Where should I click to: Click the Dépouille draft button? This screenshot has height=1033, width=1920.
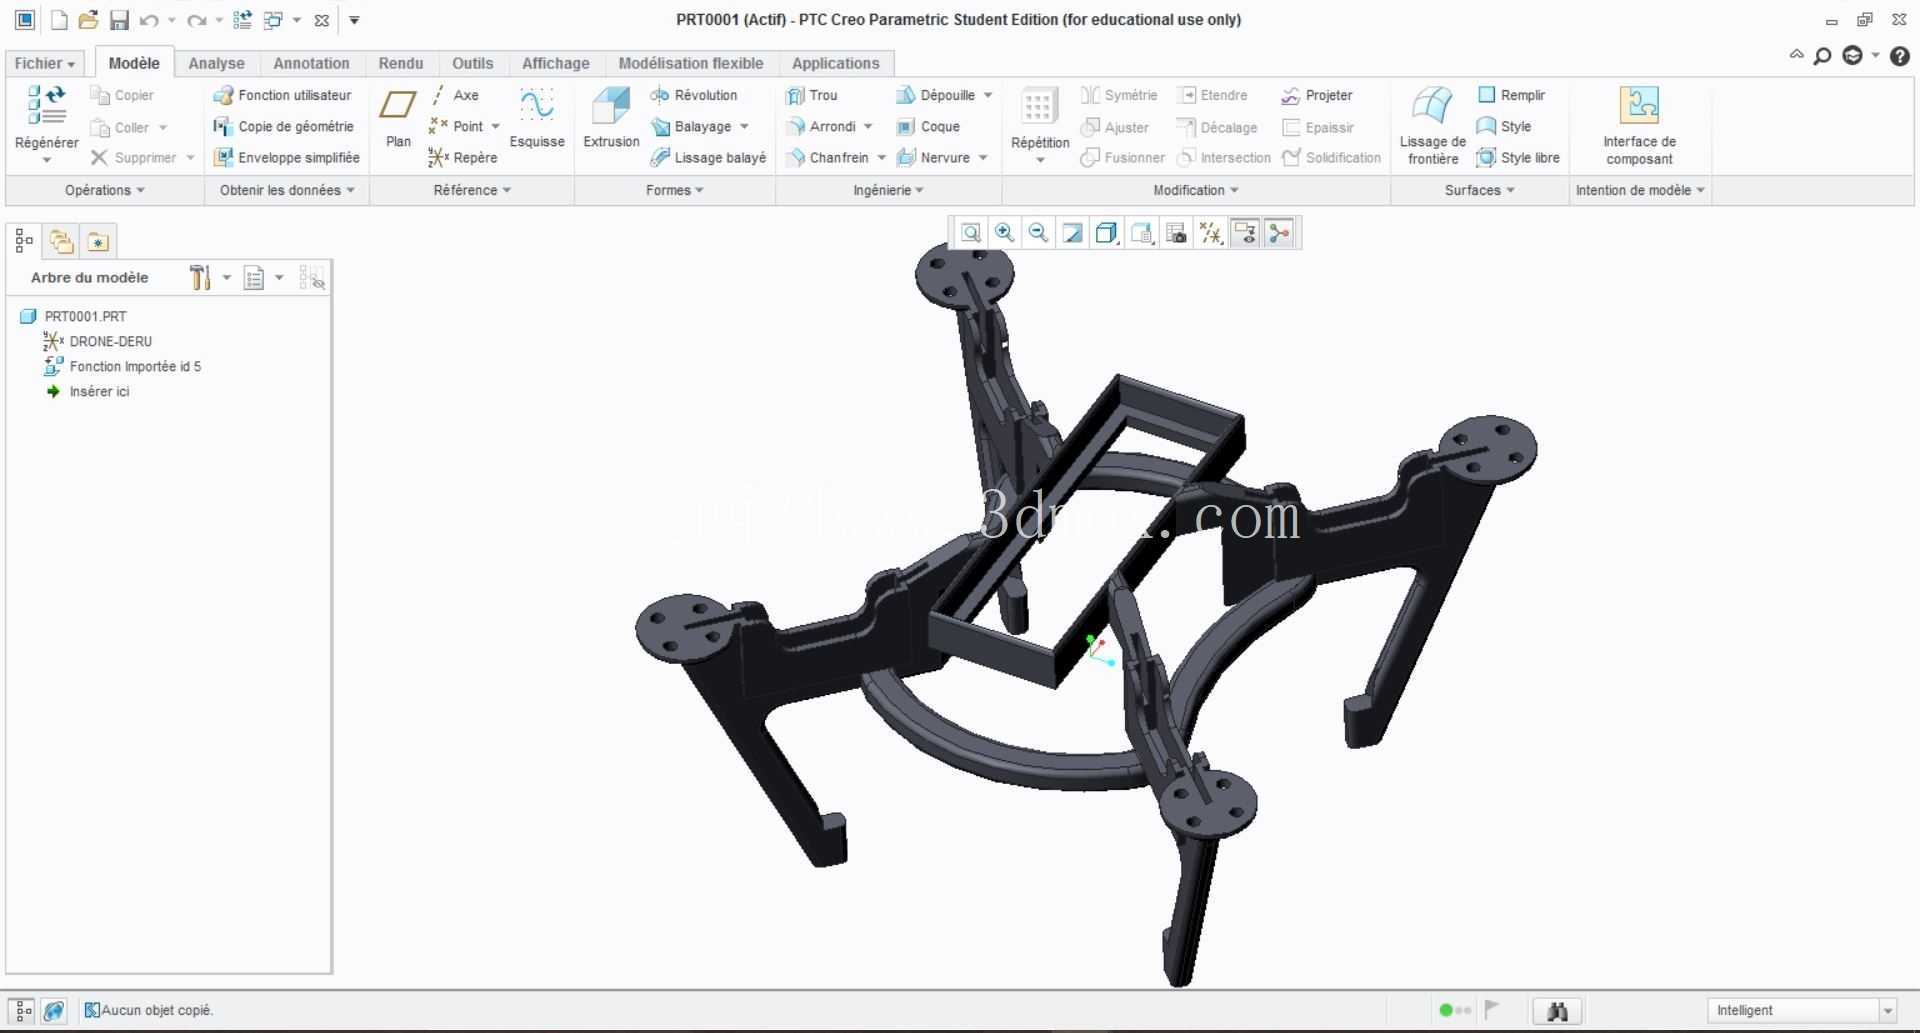click(x=935, y=95)
